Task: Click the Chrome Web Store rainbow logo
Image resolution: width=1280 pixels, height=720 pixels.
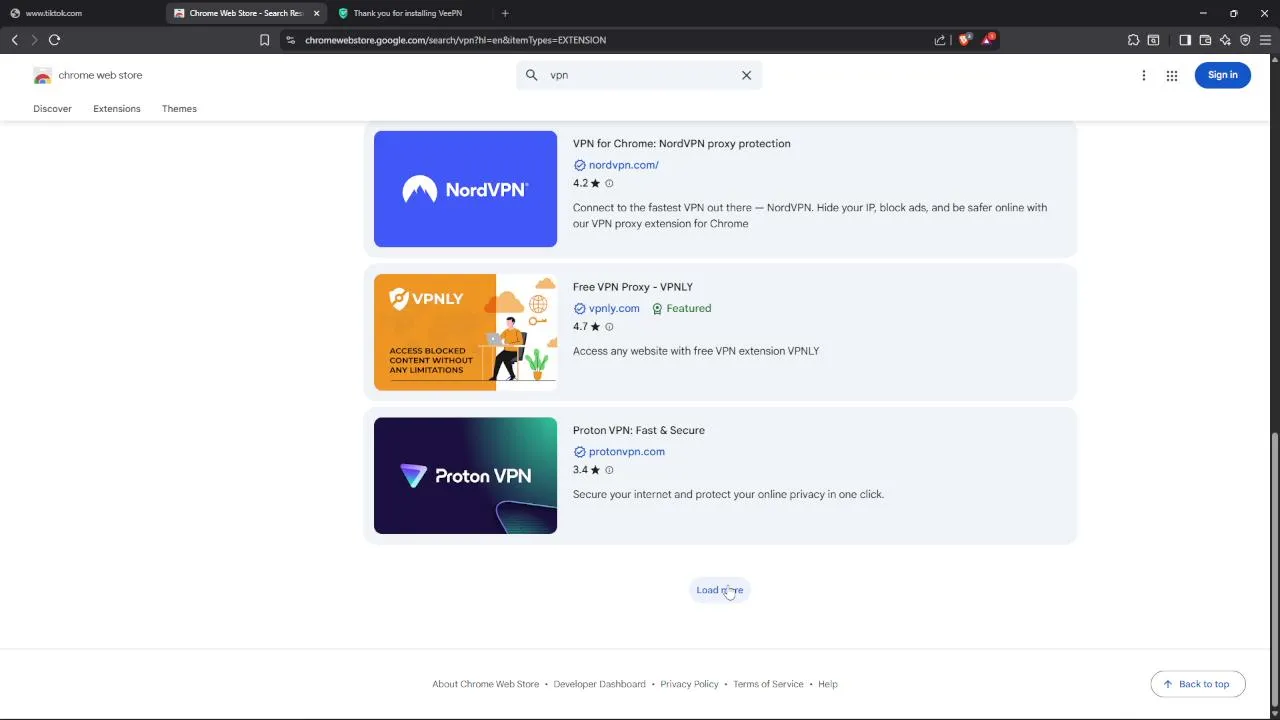Action: (x=42, y=76)
